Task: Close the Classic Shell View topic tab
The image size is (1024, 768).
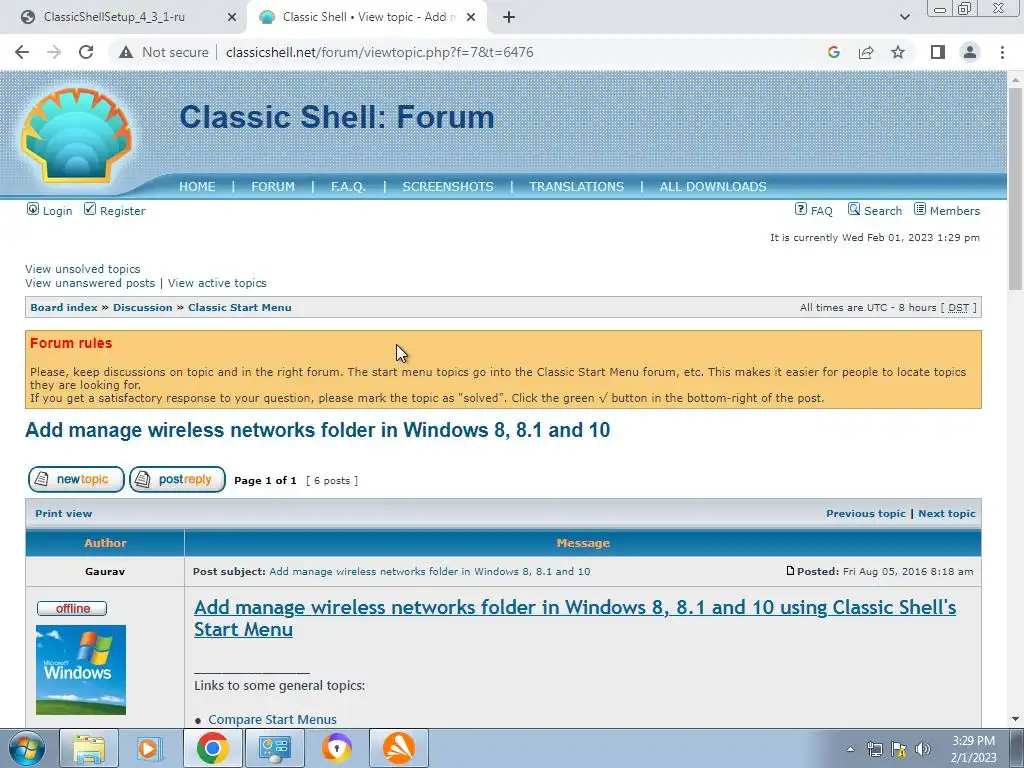Action: 471,18
